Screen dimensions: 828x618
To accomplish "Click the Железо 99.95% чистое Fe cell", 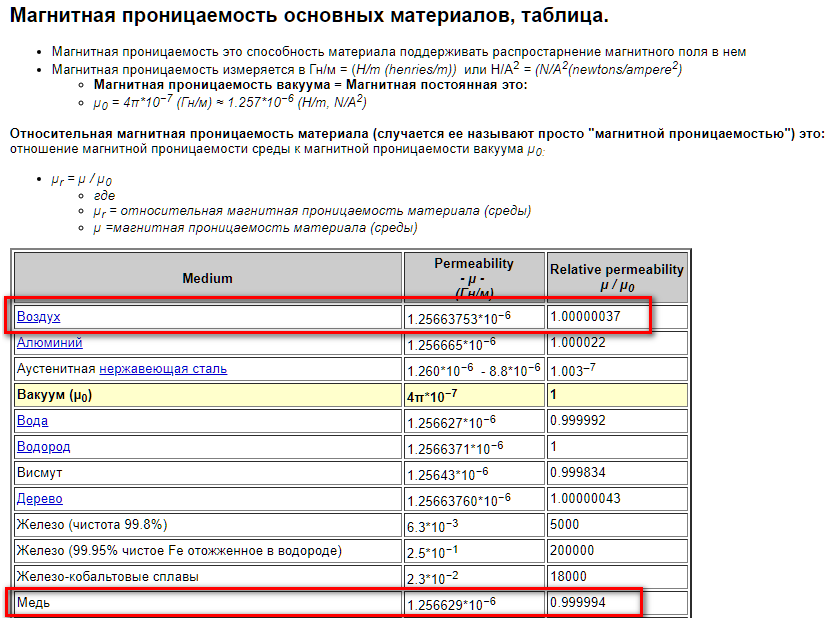I will point(208,551).
